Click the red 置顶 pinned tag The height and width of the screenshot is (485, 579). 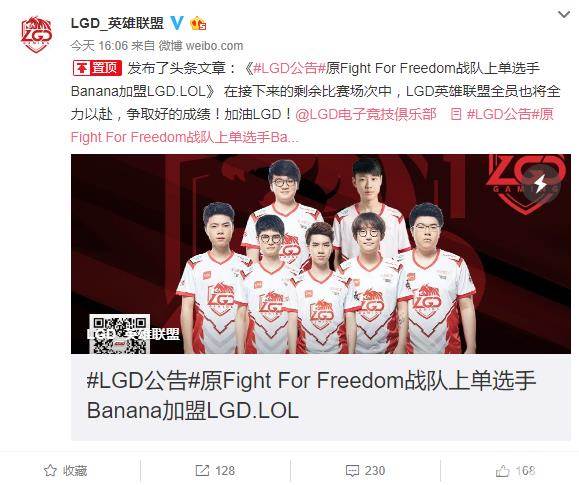(x=97, y=68)
